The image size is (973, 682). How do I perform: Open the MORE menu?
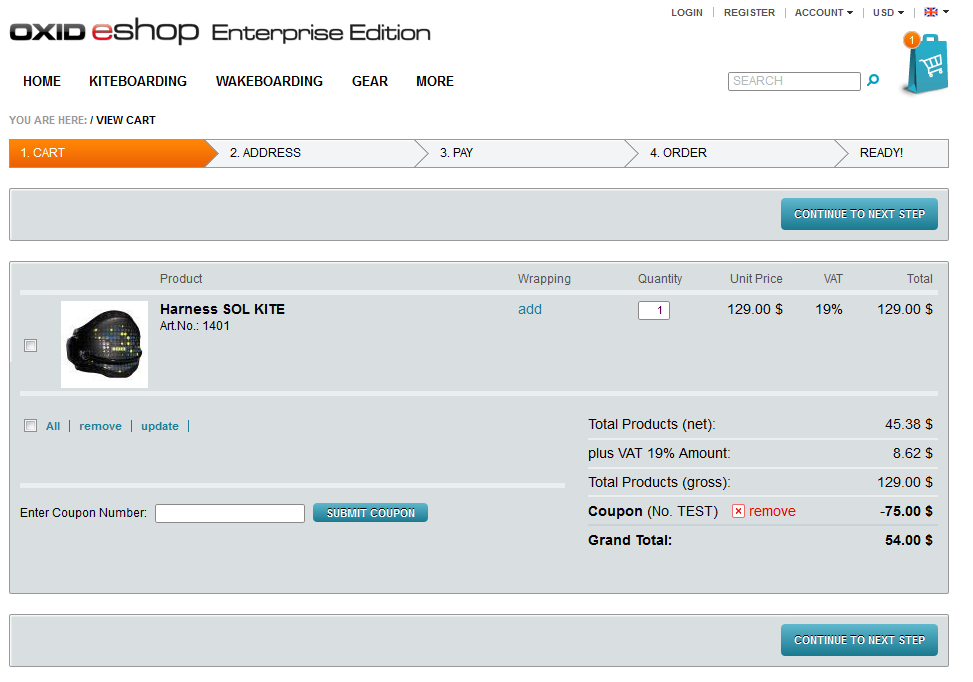435,81
